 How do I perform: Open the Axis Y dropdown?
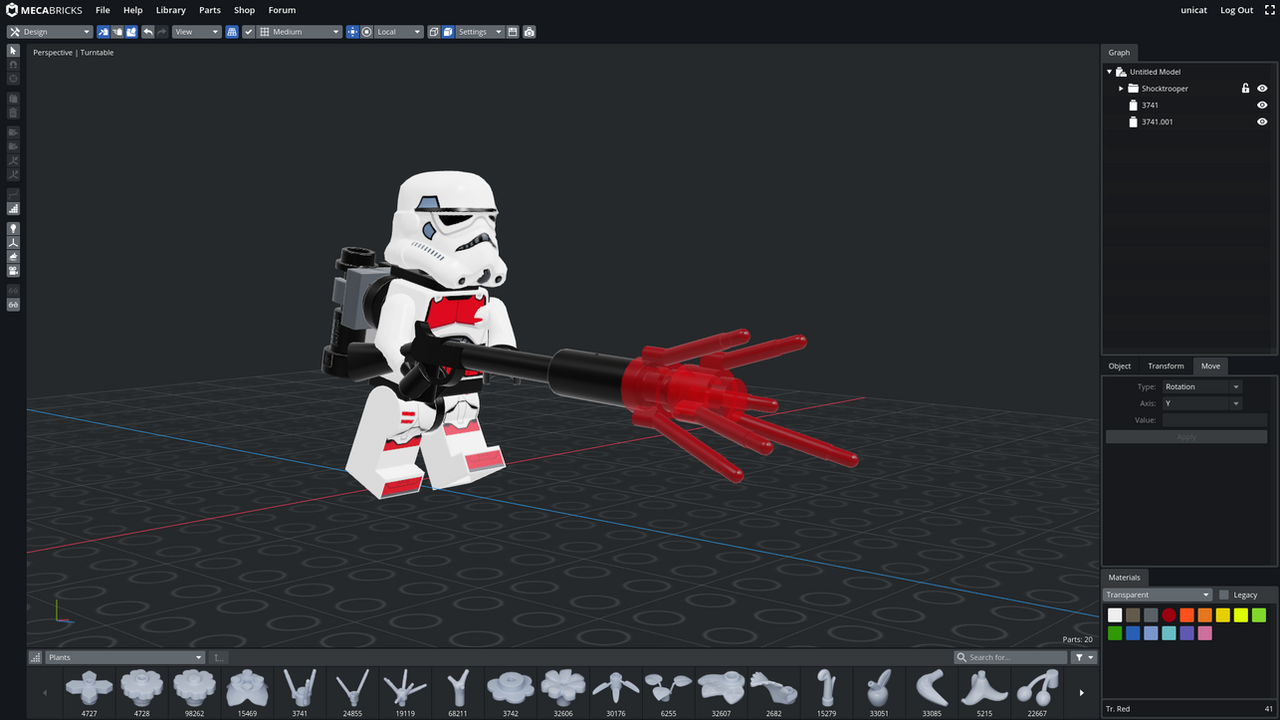(x=1201, y=403)
